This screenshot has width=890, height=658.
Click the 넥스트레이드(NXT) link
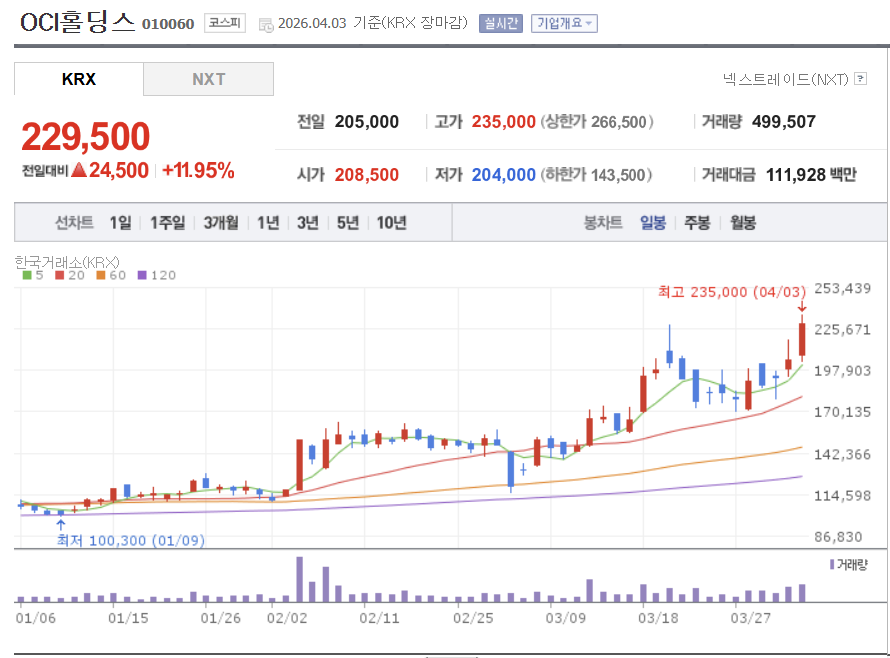click(786, 79)
